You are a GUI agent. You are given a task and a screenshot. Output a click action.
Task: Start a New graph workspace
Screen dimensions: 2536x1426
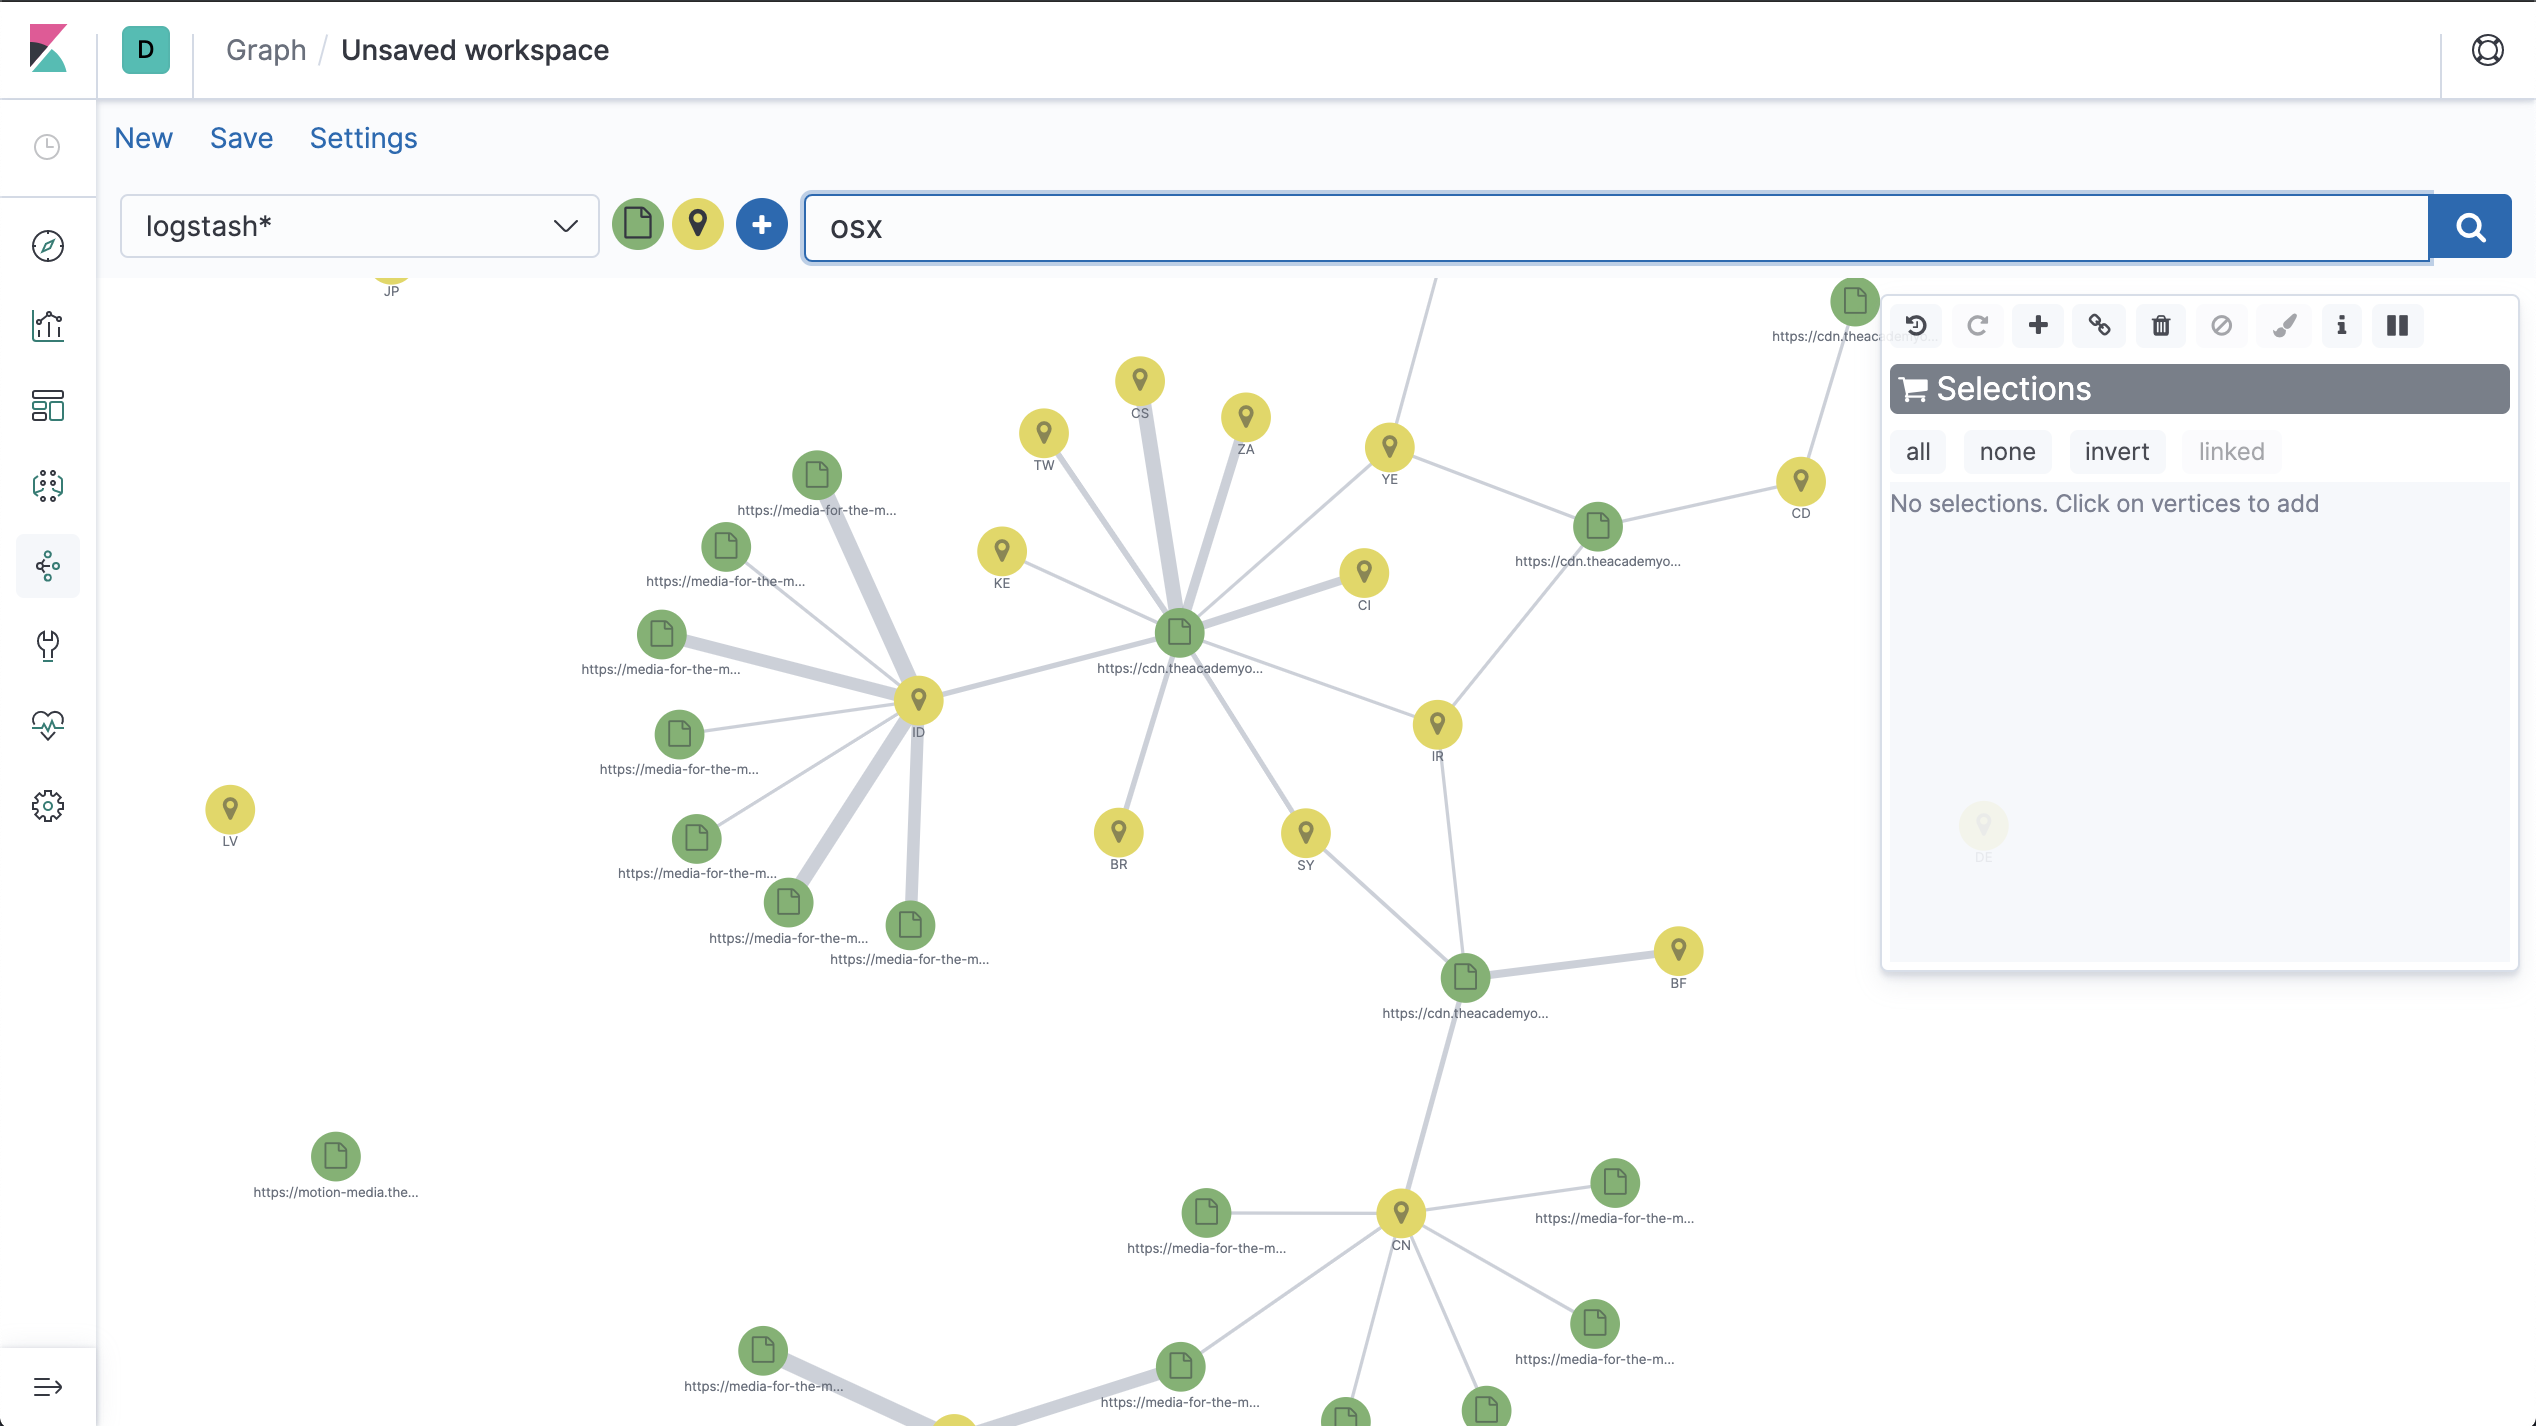pos(144,138)
